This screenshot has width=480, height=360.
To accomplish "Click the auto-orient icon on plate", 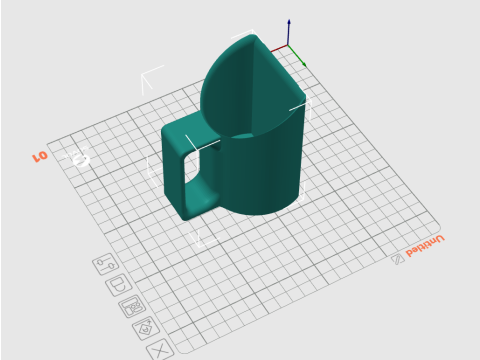I will (x=146, y=328).
